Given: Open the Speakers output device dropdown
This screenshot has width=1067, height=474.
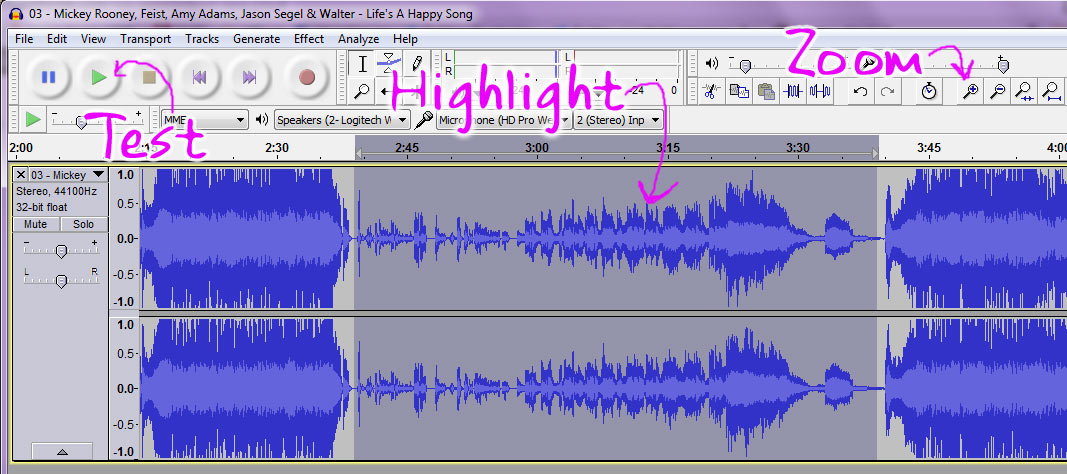Looking at the screenshot, I should point(342,120).
